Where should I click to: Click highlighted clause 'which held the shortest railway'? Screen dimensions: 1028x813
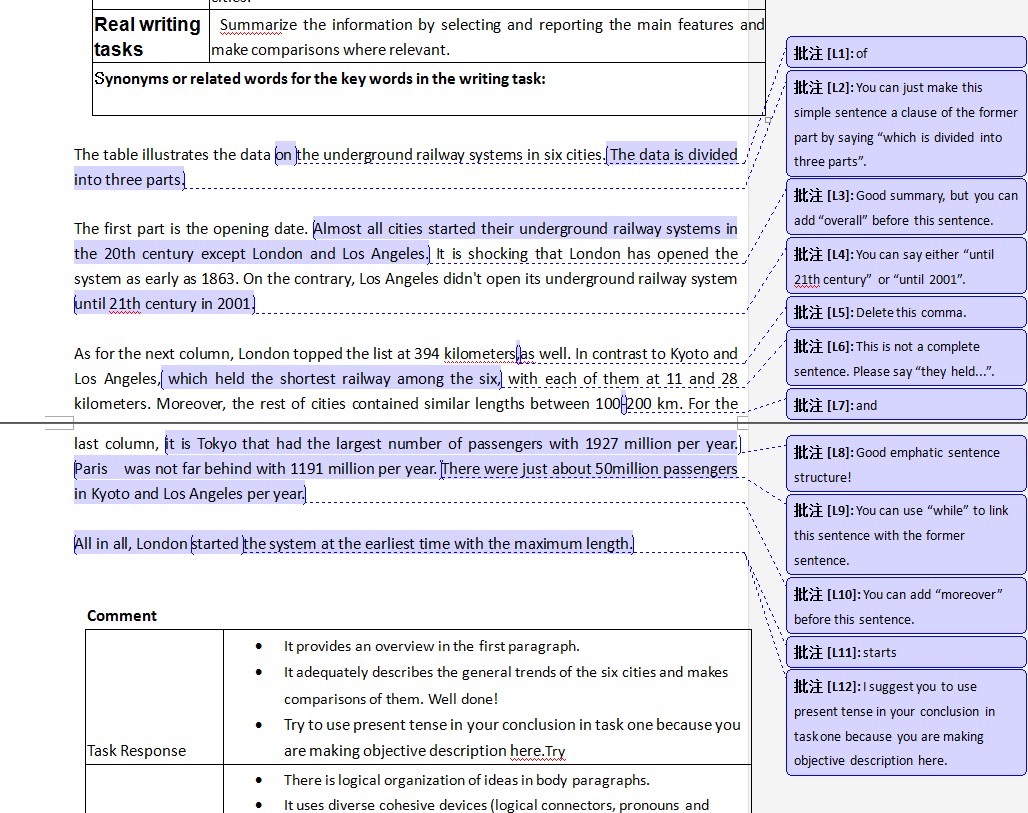pos(333,379)
